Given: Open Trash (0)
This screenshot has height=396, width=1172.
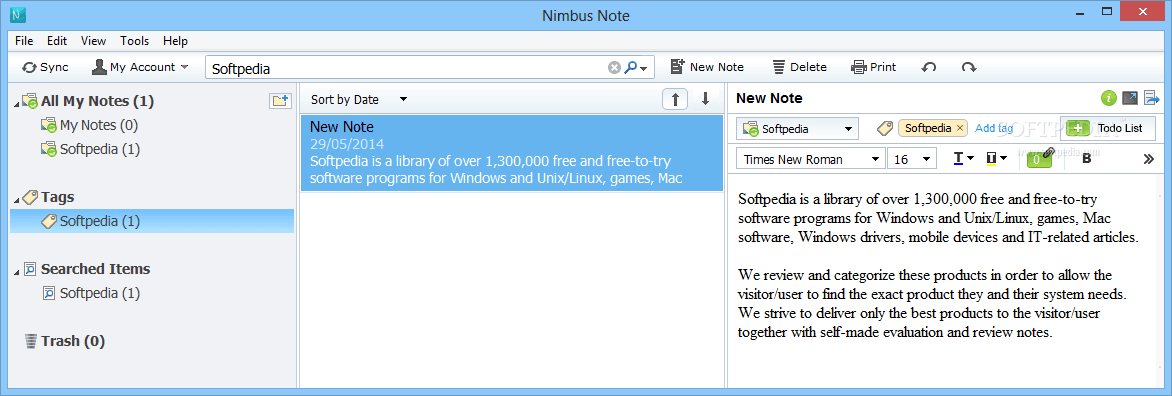Looking at the screenshot, I should [73, 341].
